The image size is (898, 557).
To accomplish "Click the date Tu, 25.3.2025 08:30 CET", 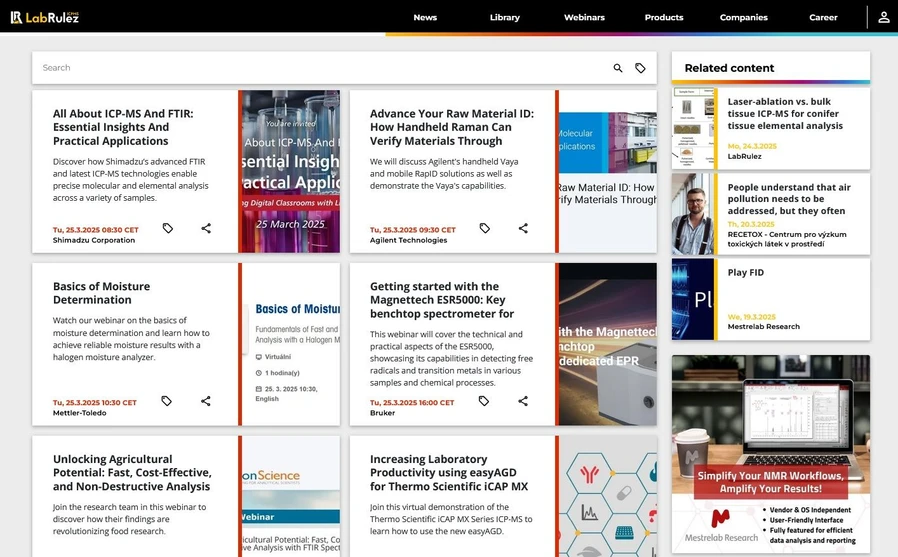I will [96, 230].
